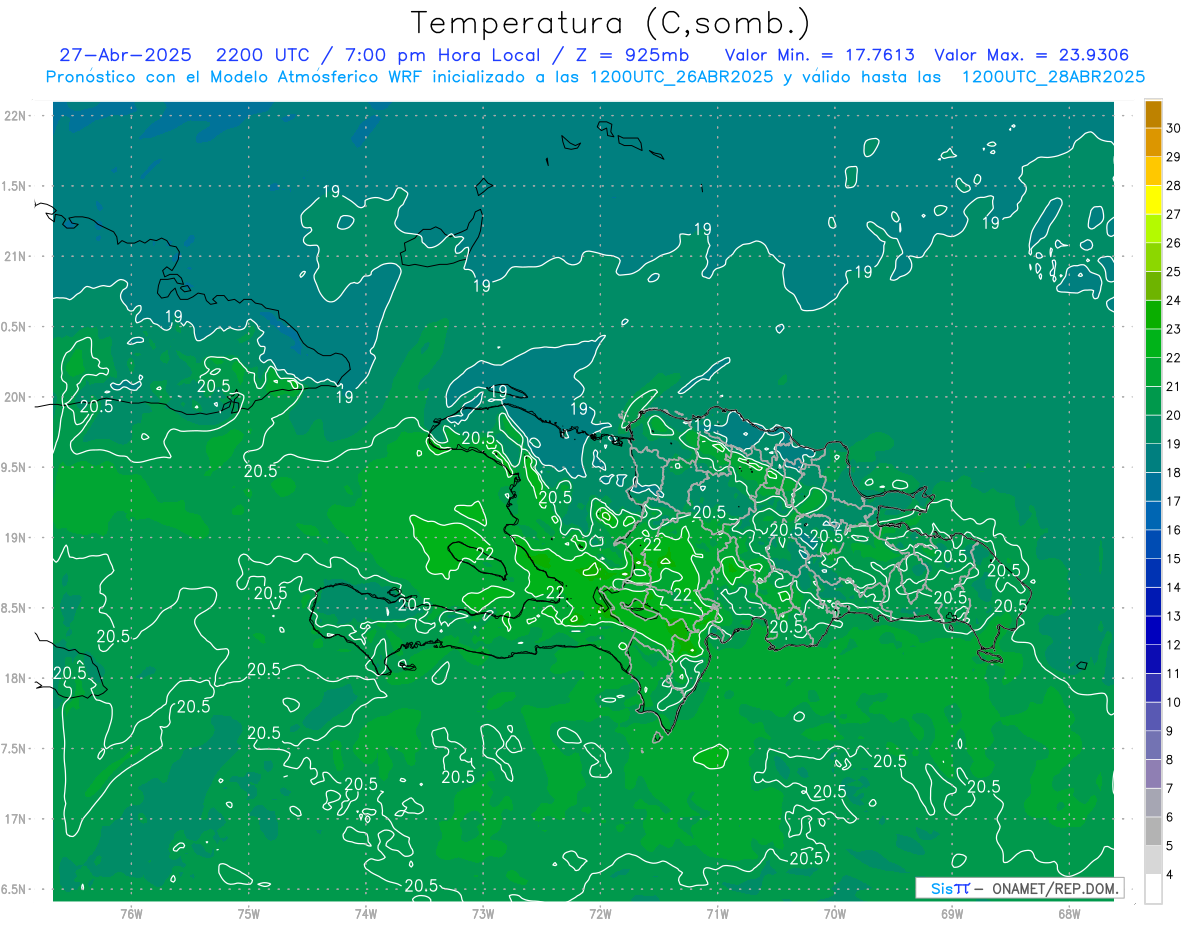Click the yellow colorbar swatch between 27 and 28
The height and width of the screenshot is (927, 1200).
click(x=1153, y=199)
